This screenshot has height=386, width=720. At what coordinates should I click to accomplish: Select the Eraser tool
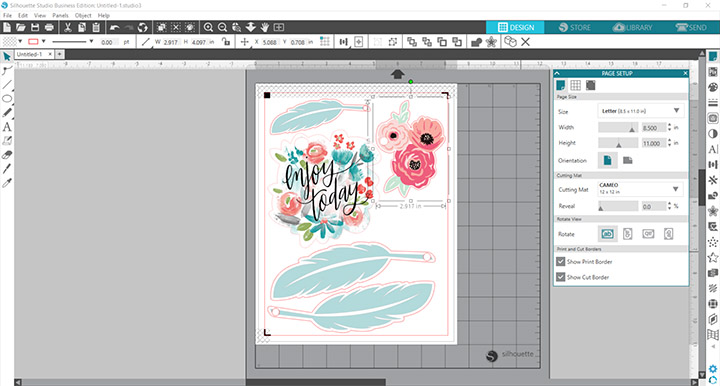[7, 155]
